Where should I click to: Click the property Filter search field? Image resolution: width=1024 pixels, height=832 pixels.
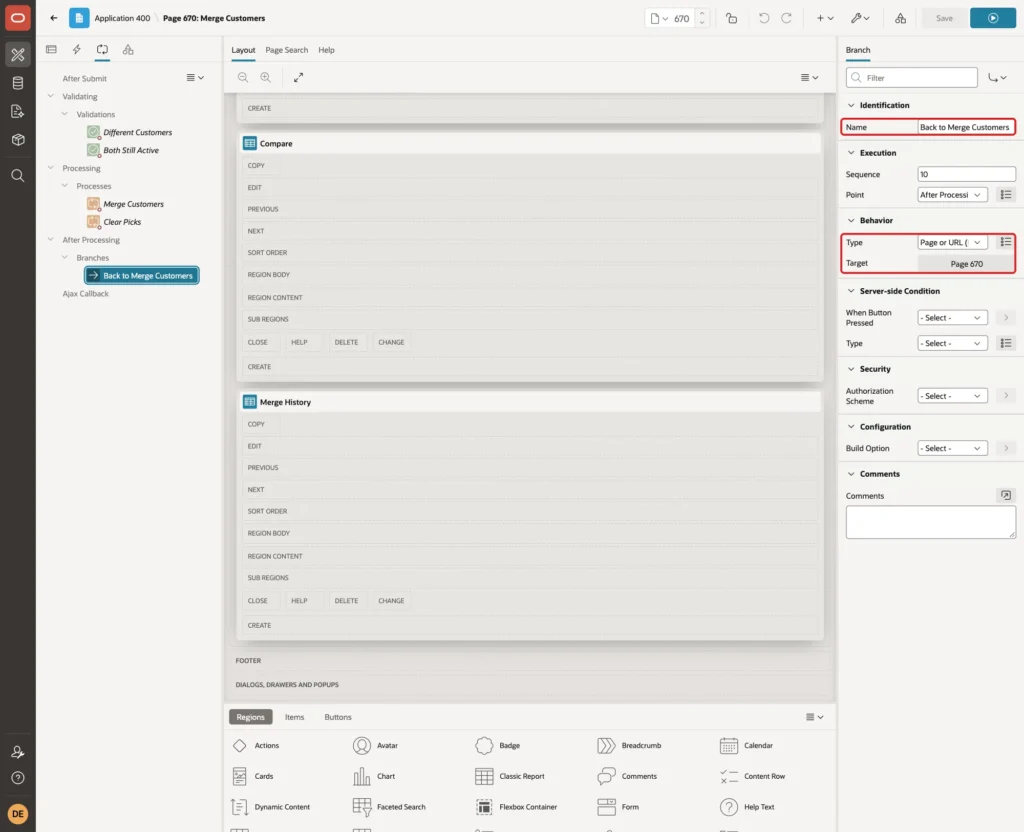point(912,78)
